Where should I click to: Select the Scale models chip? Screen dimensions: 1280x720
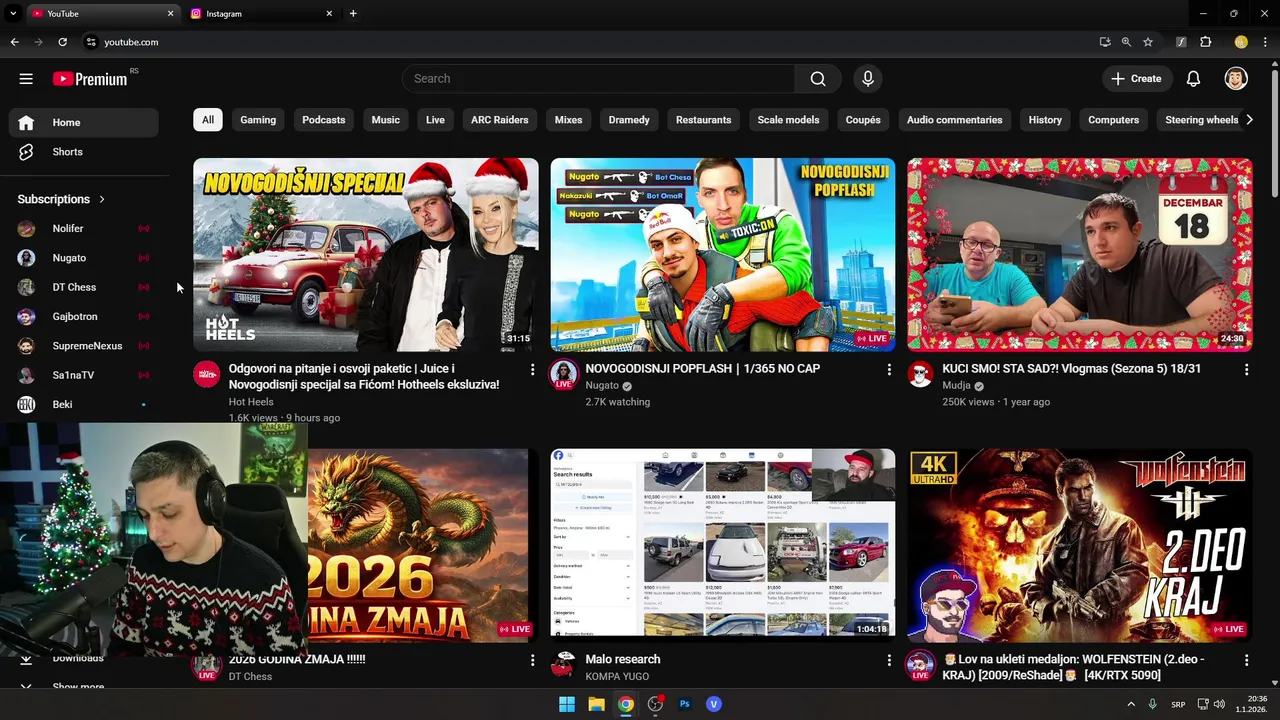click(788, 120)
